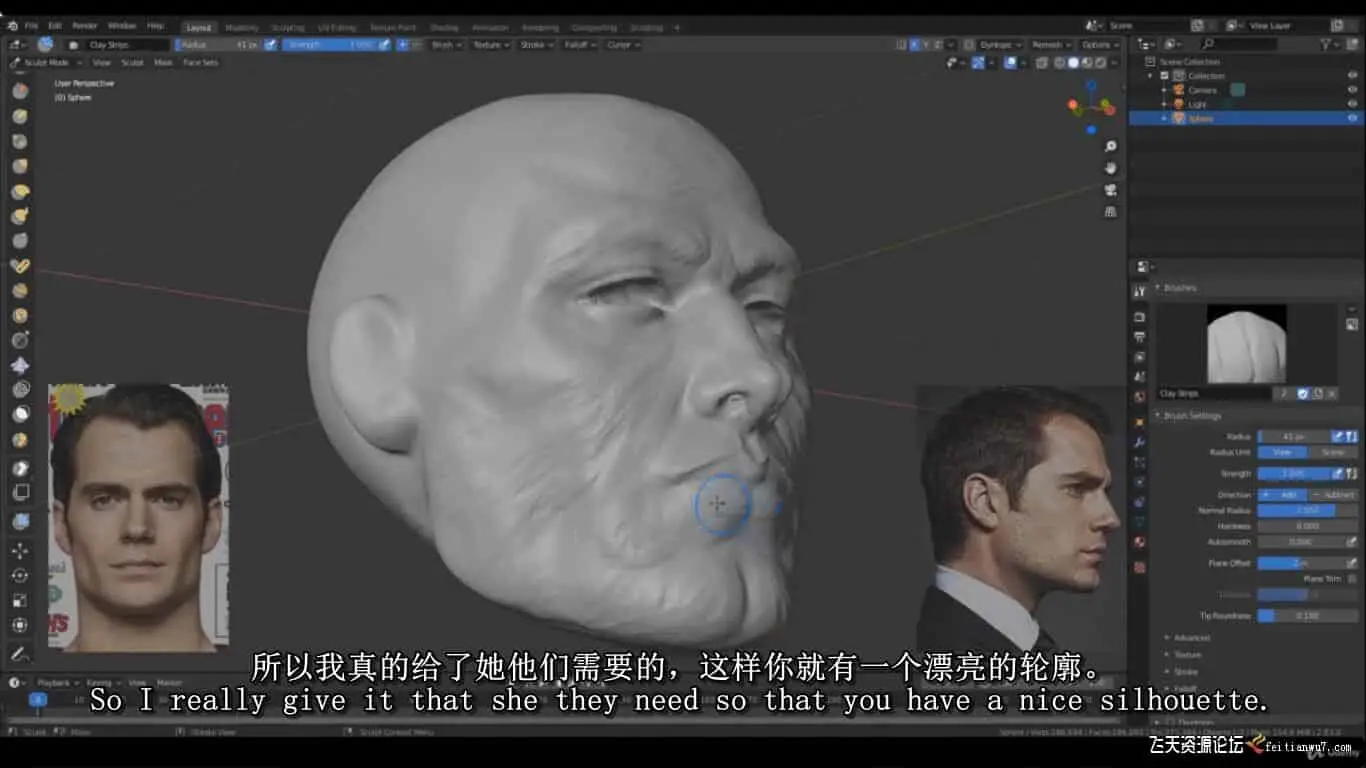Screen dimensions: 1366x768
Task: Collapse the Brush Settings panel
Action: (1191, 415)
